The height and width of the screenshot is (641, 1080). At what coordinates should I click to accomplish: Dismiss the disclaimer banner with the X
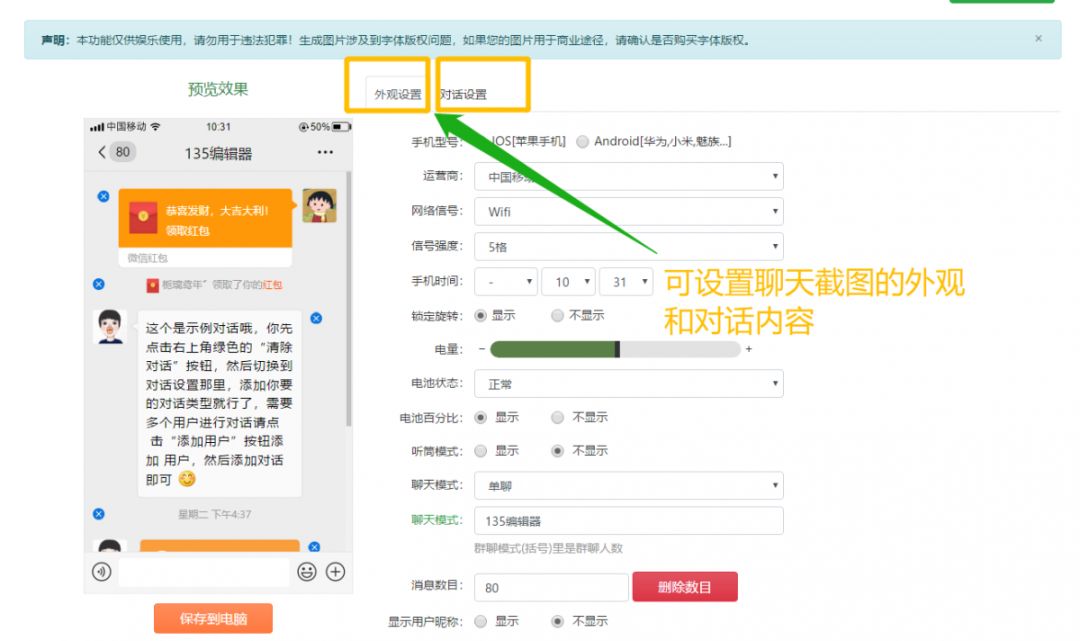[1038, 39]
